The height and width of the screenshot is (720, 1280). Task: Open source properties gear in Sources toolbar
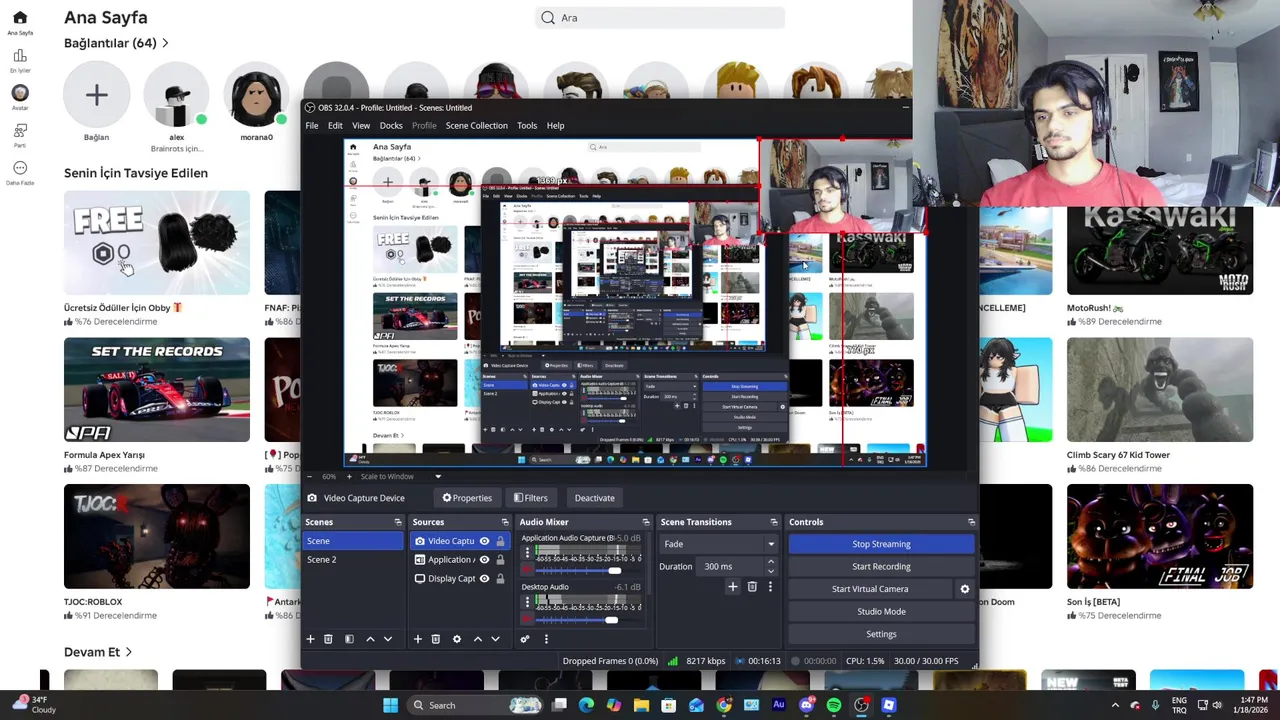point(457,639)
